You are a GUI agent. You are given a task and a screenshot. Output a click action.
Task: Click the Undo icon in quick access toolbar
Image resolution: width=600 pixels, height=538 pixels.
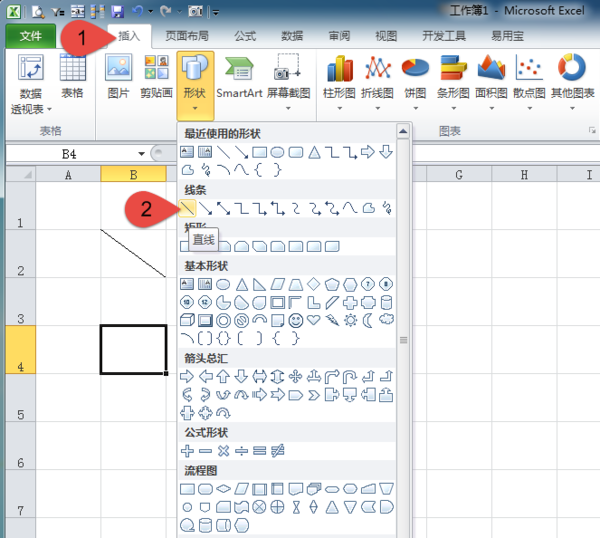[x=137, y=11]
